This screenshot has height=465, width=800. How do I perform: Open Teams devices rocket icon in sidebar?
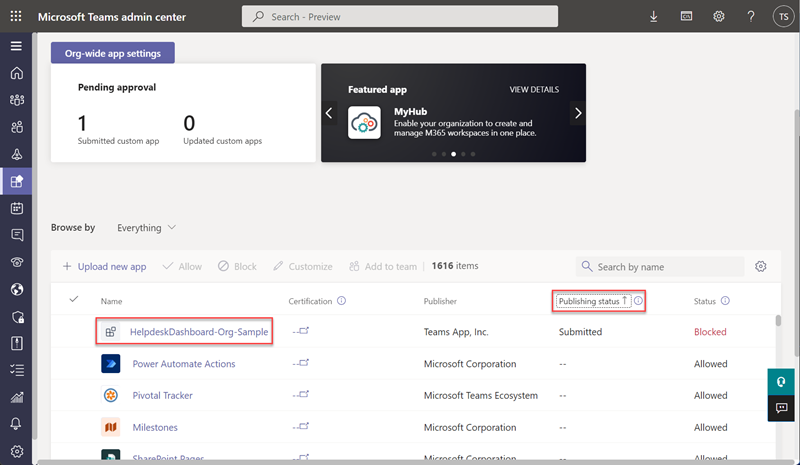click(17, 154)
